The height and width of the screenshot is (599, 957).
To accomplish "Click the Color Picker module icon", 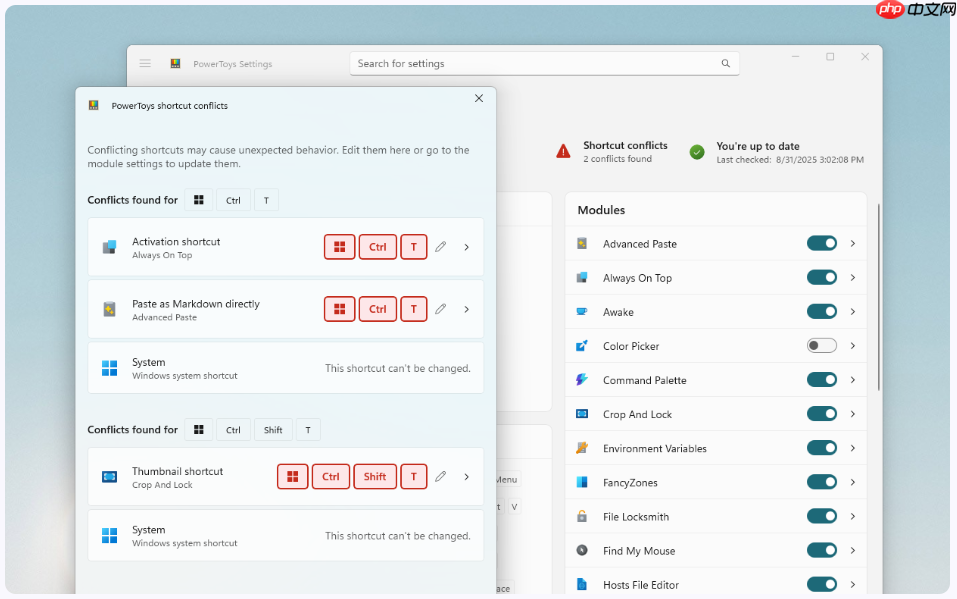I will 582,346.
